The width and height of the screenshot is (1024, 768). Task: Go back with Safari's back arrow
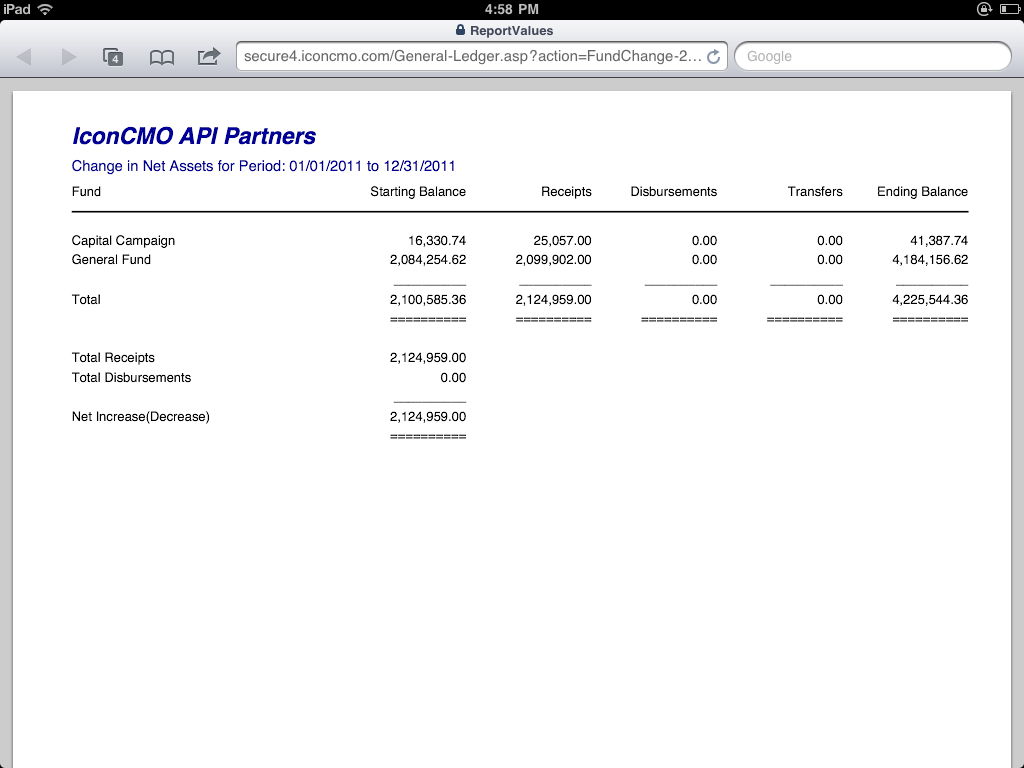click(x=25, y=57)
